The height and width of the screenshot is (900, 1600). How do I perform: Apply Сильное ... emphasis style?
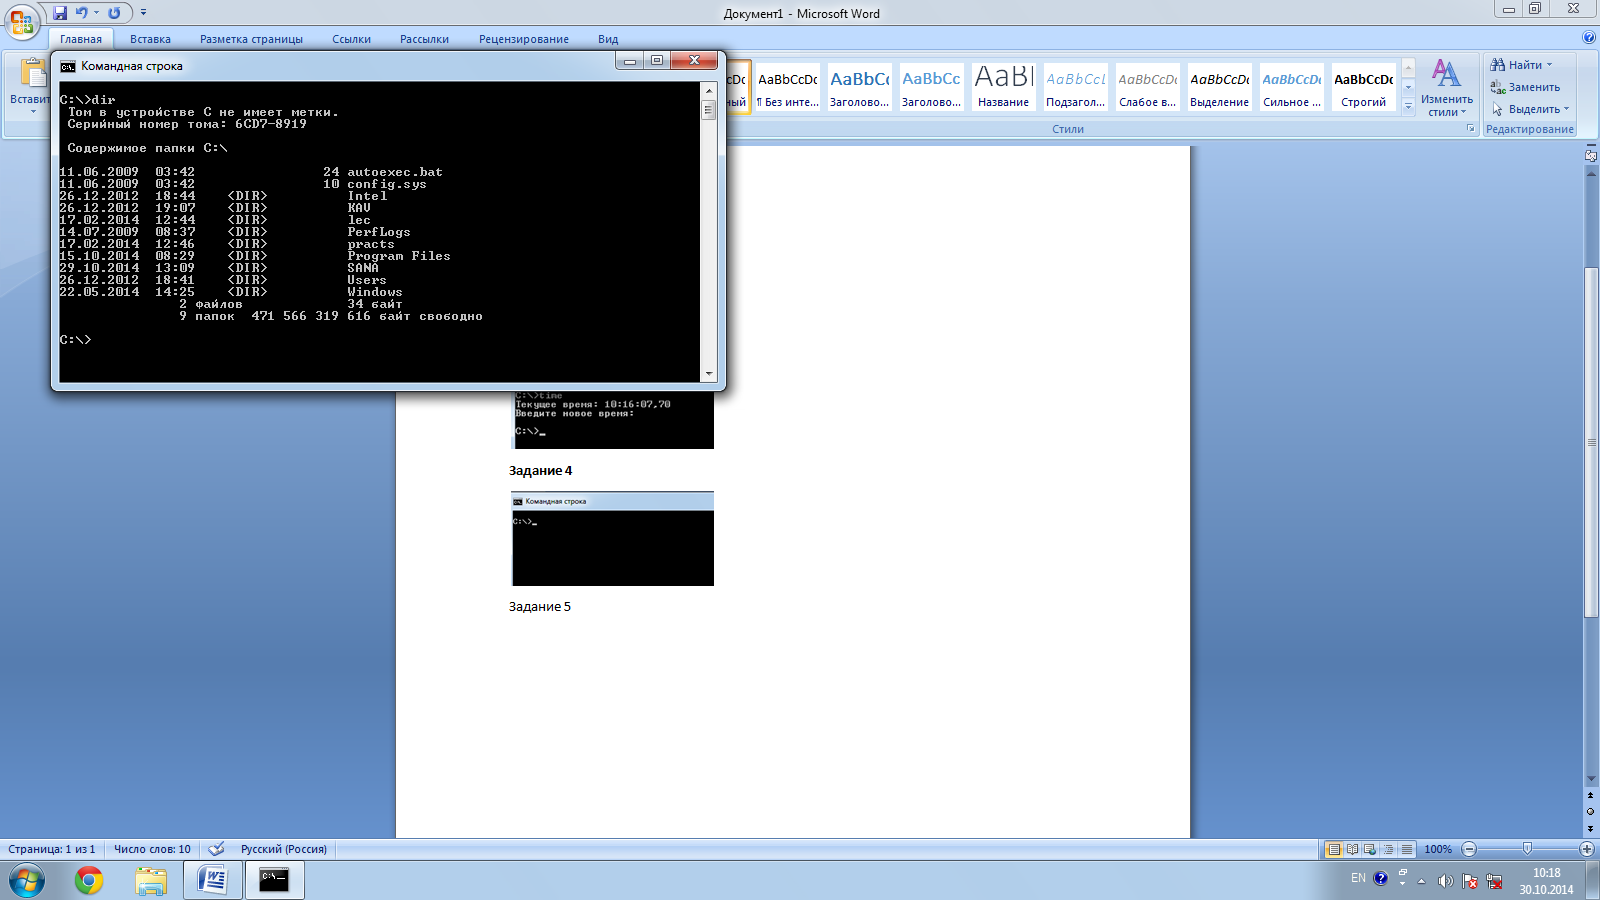(x=1291, y=87)
